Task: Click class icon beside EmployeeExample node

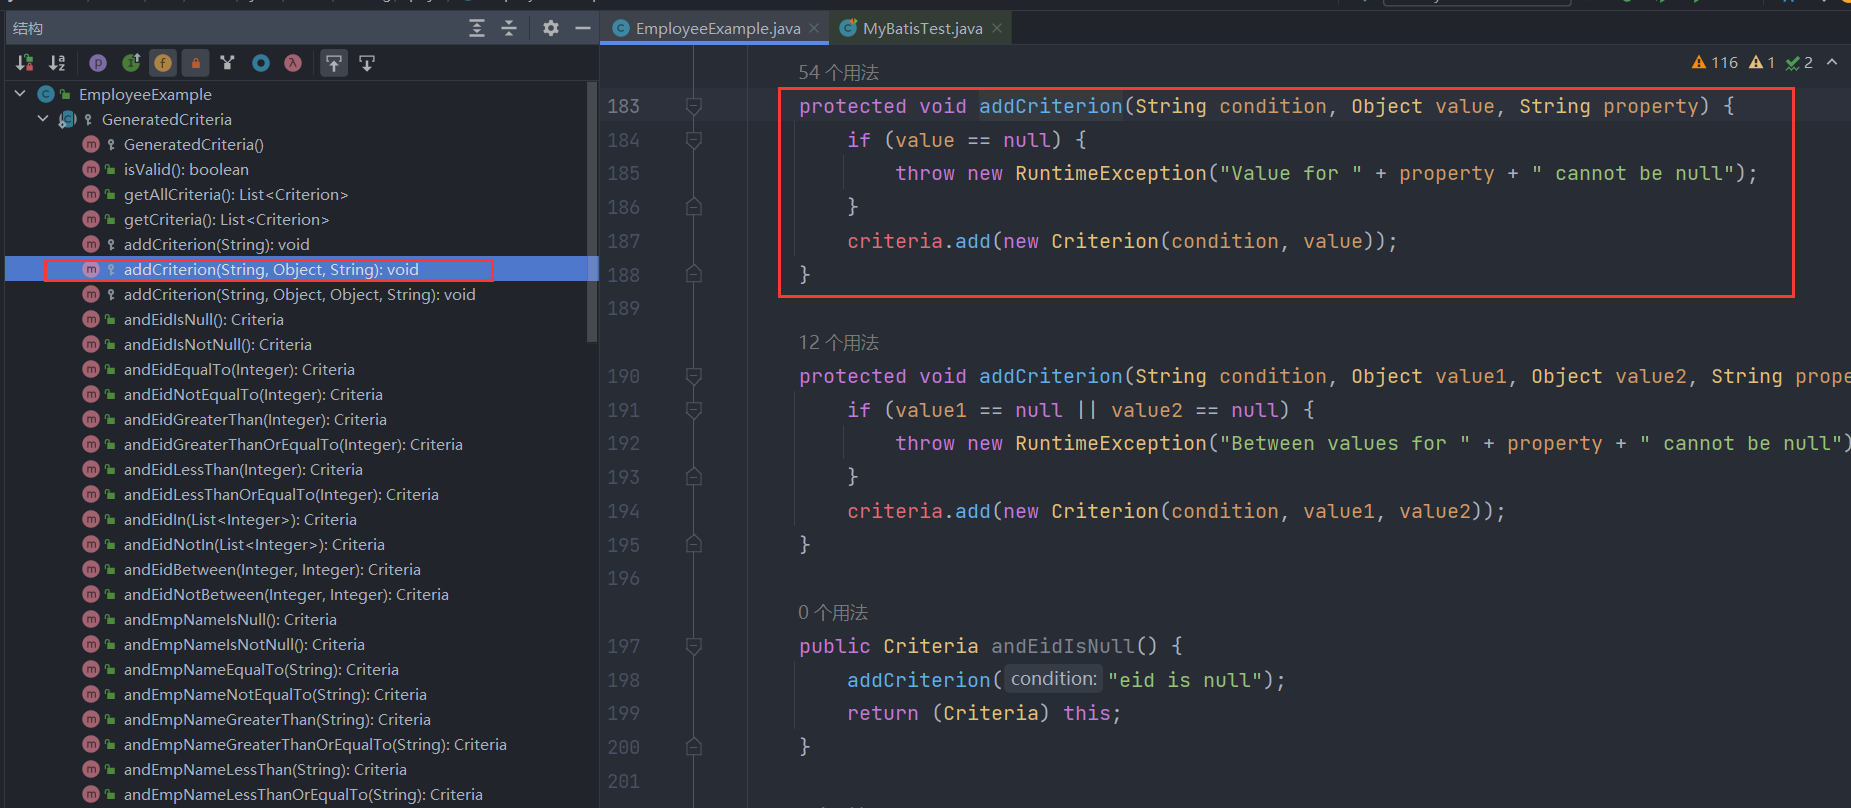Action: pyautogui.click(x=46, y=94)
